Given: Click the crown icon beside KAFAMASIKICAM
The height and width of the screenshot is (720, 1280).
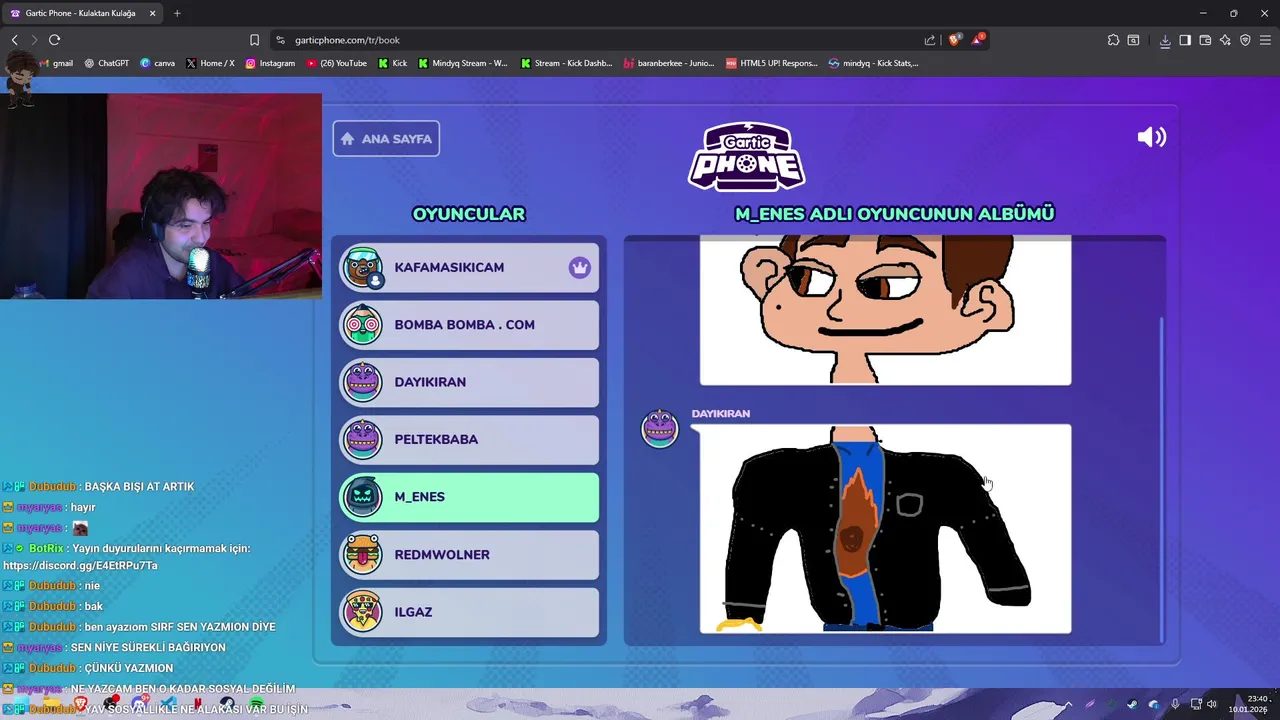Looking at the screenshot, I should [580, 267].
